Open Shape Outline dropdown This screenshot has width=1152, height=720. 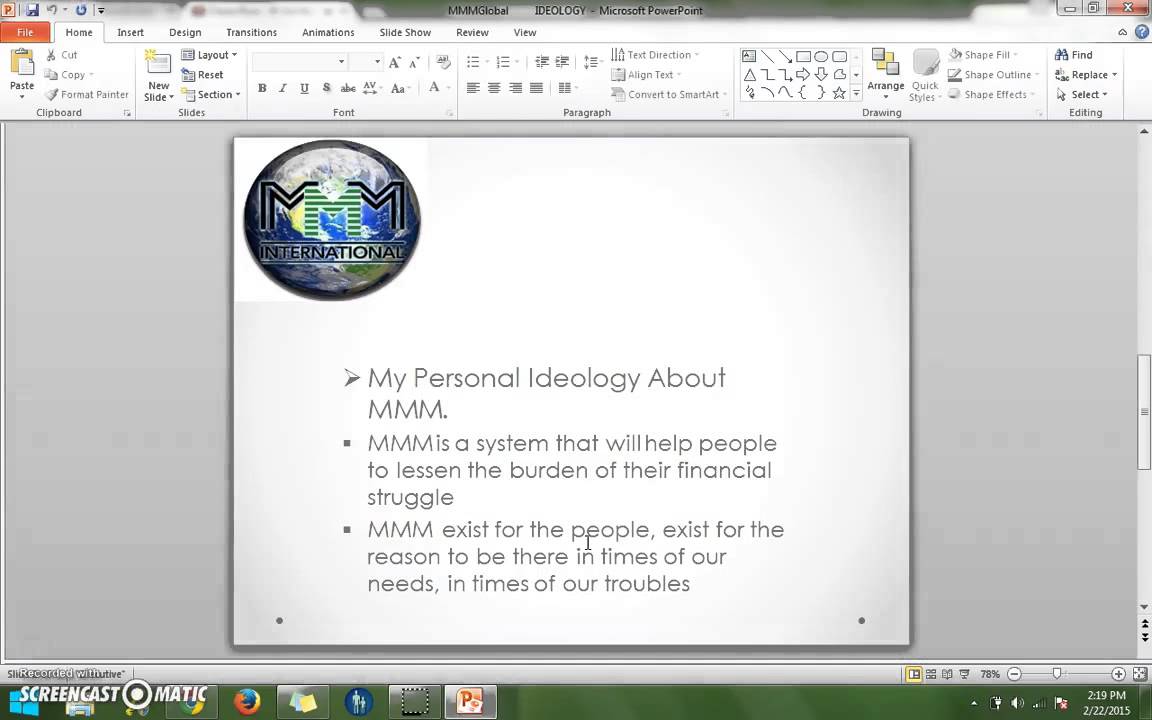tap(994, 75)
